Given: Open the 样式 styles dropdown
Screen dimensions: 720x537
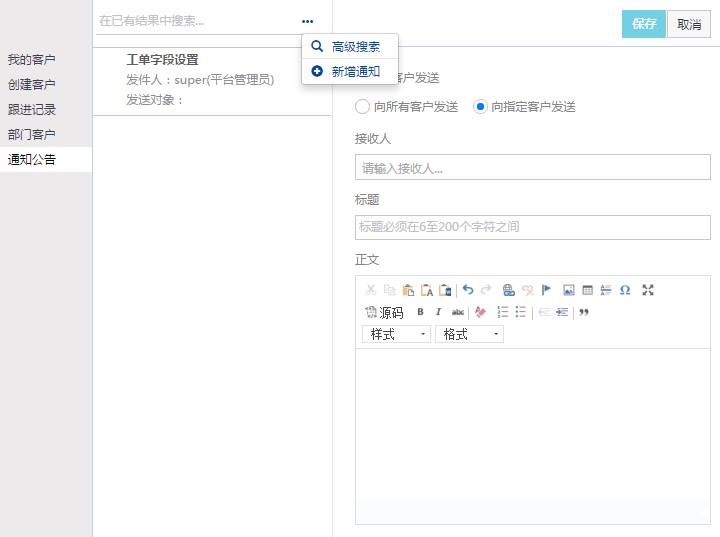Looking at the screenshot, I should 396,334.
